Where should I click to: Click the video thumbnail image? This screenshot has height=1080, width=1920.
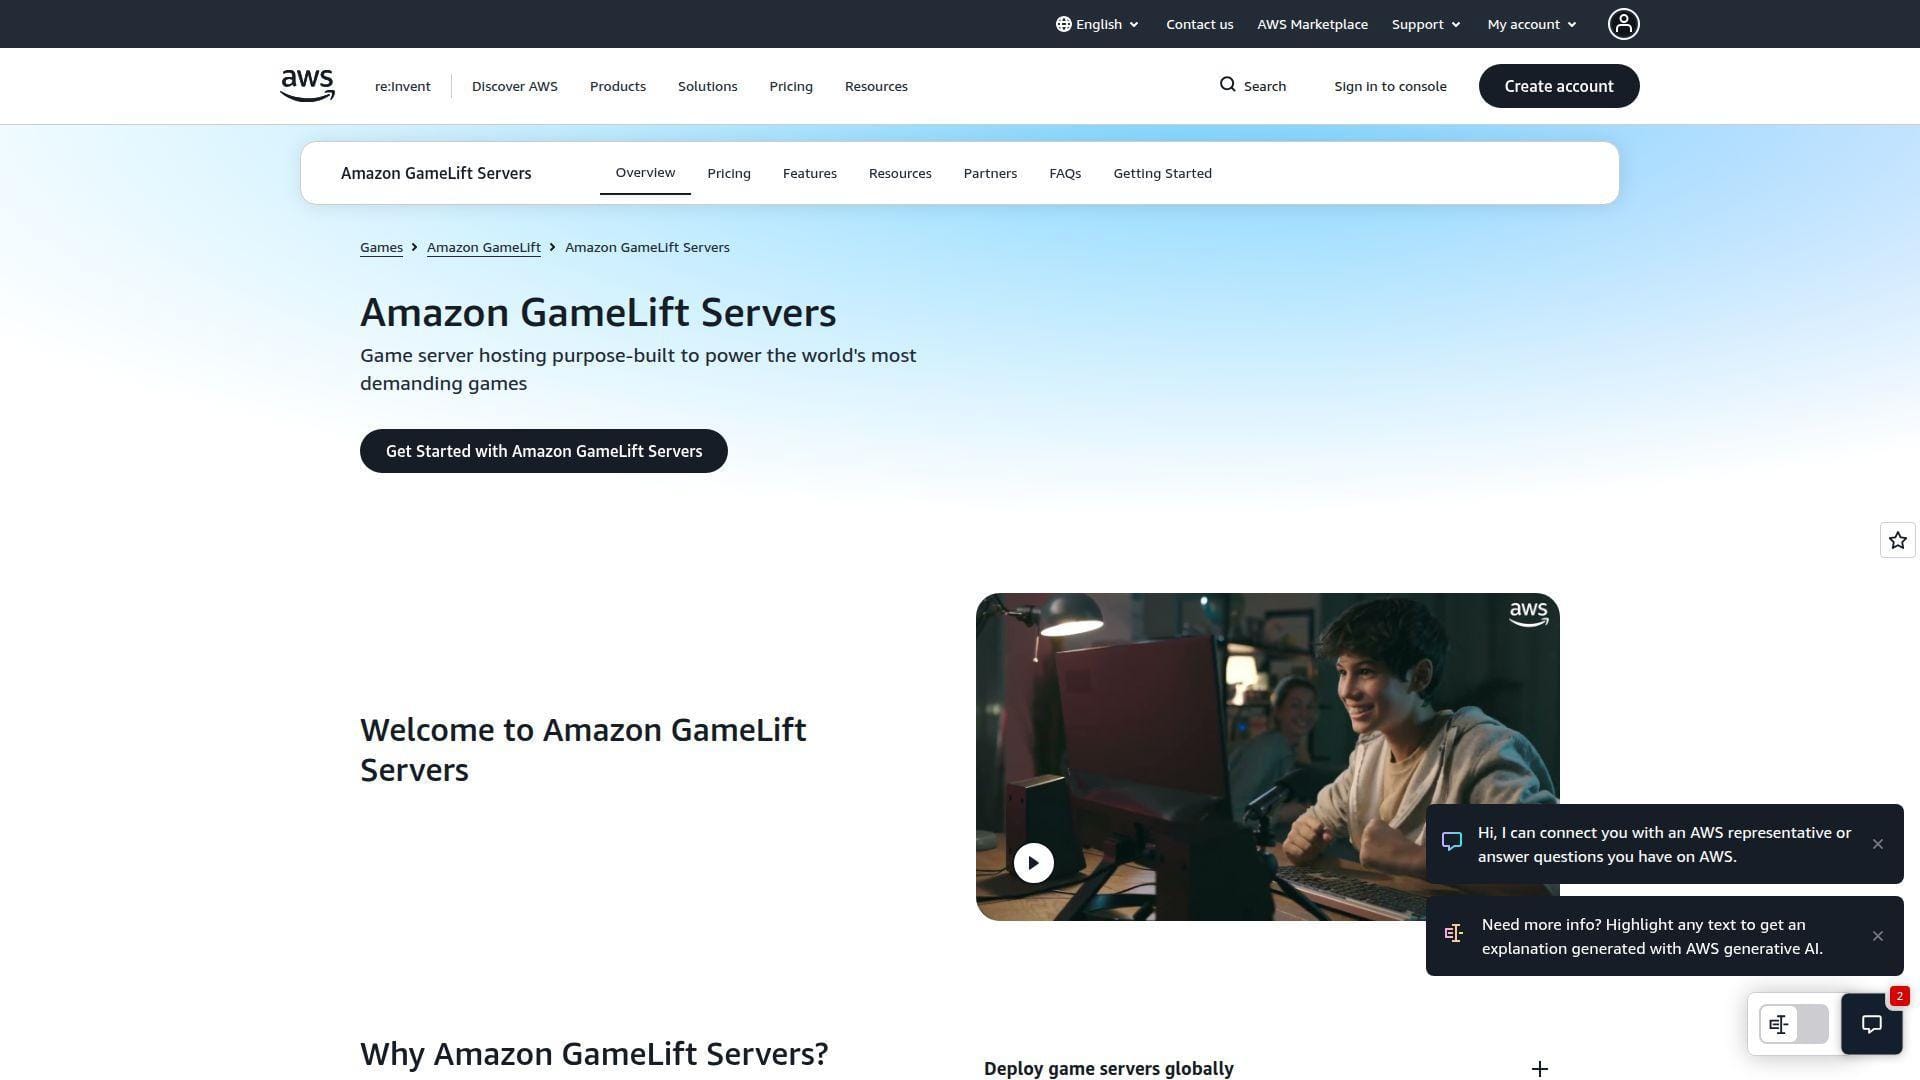tap(1267, 757)
